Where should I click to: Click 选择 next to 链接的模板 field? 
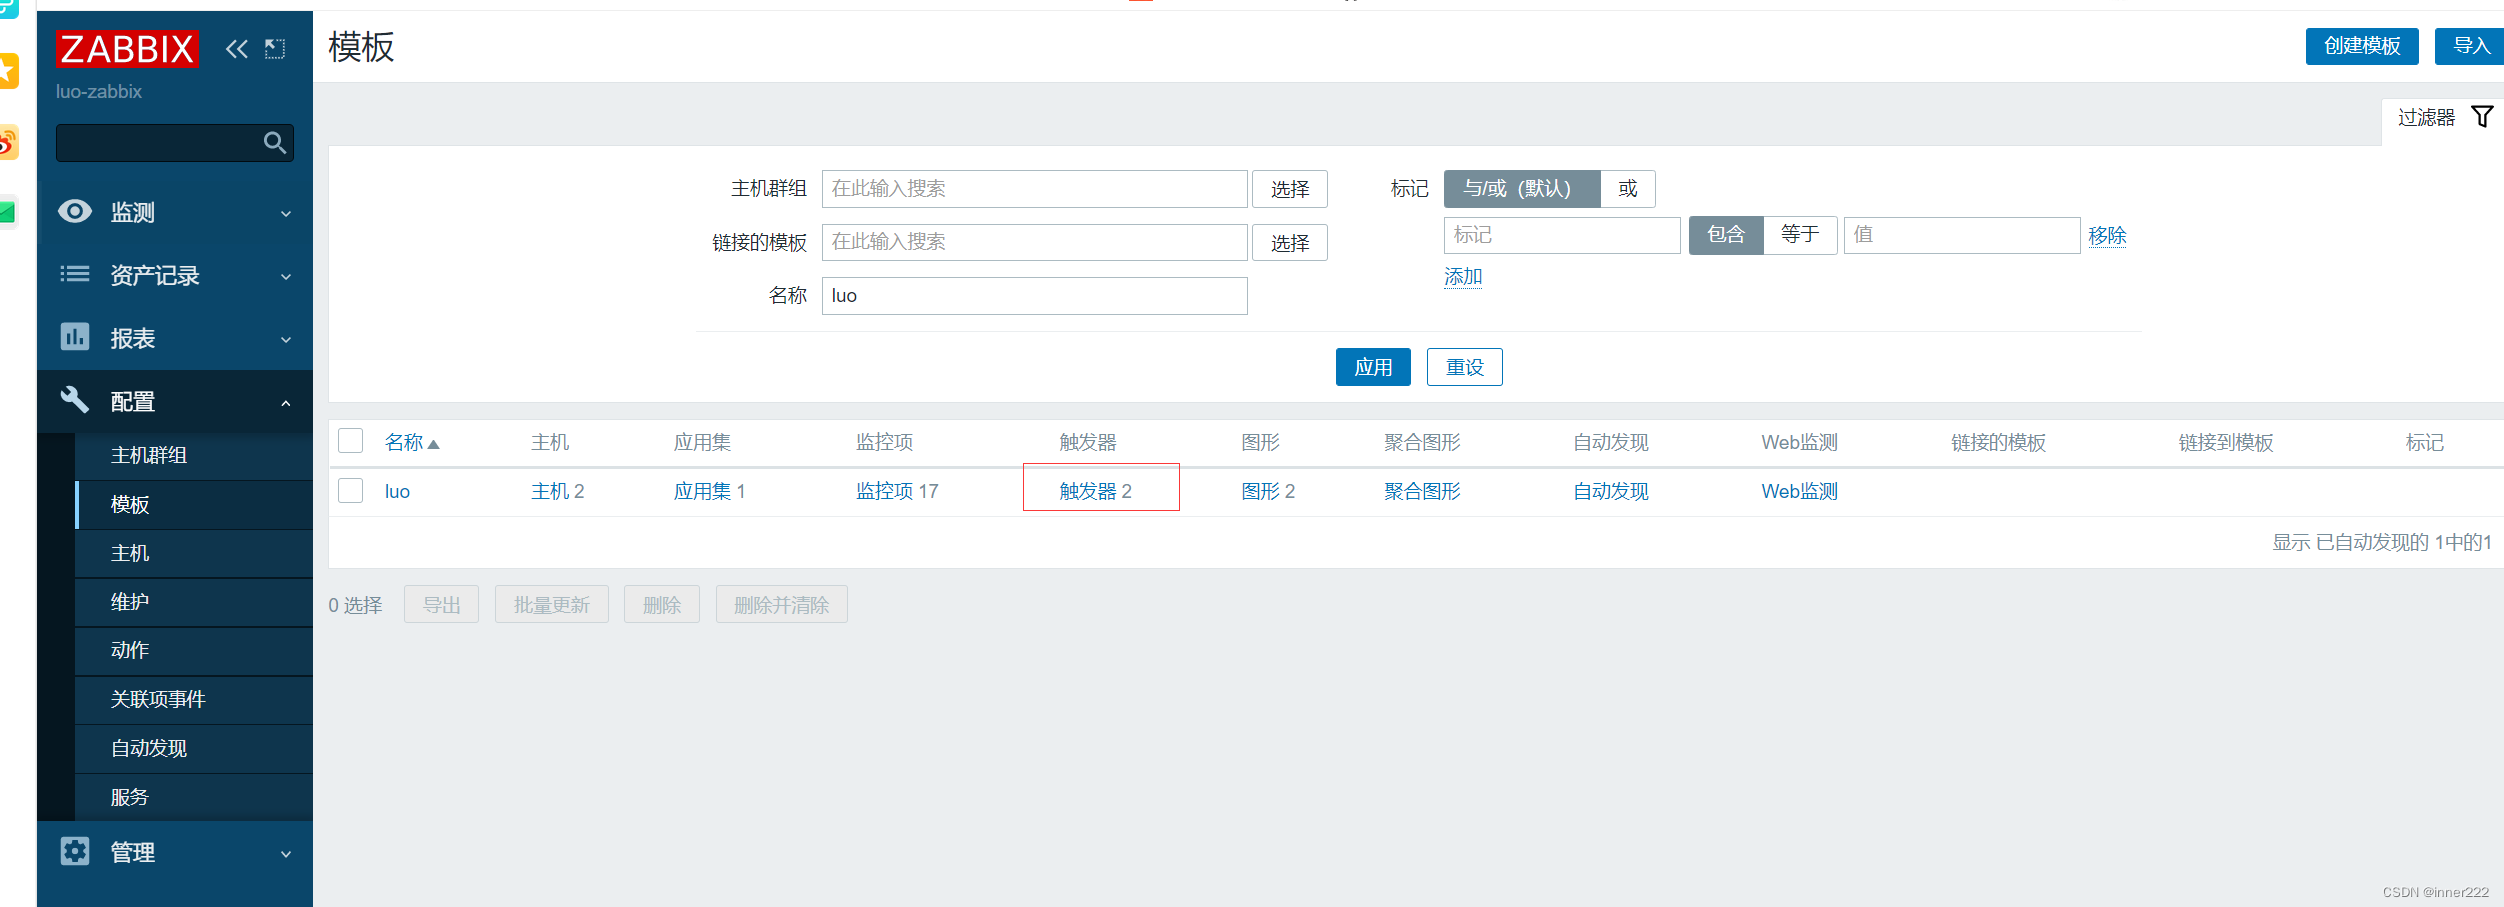pyautogui.click(x=1290, y=243)
